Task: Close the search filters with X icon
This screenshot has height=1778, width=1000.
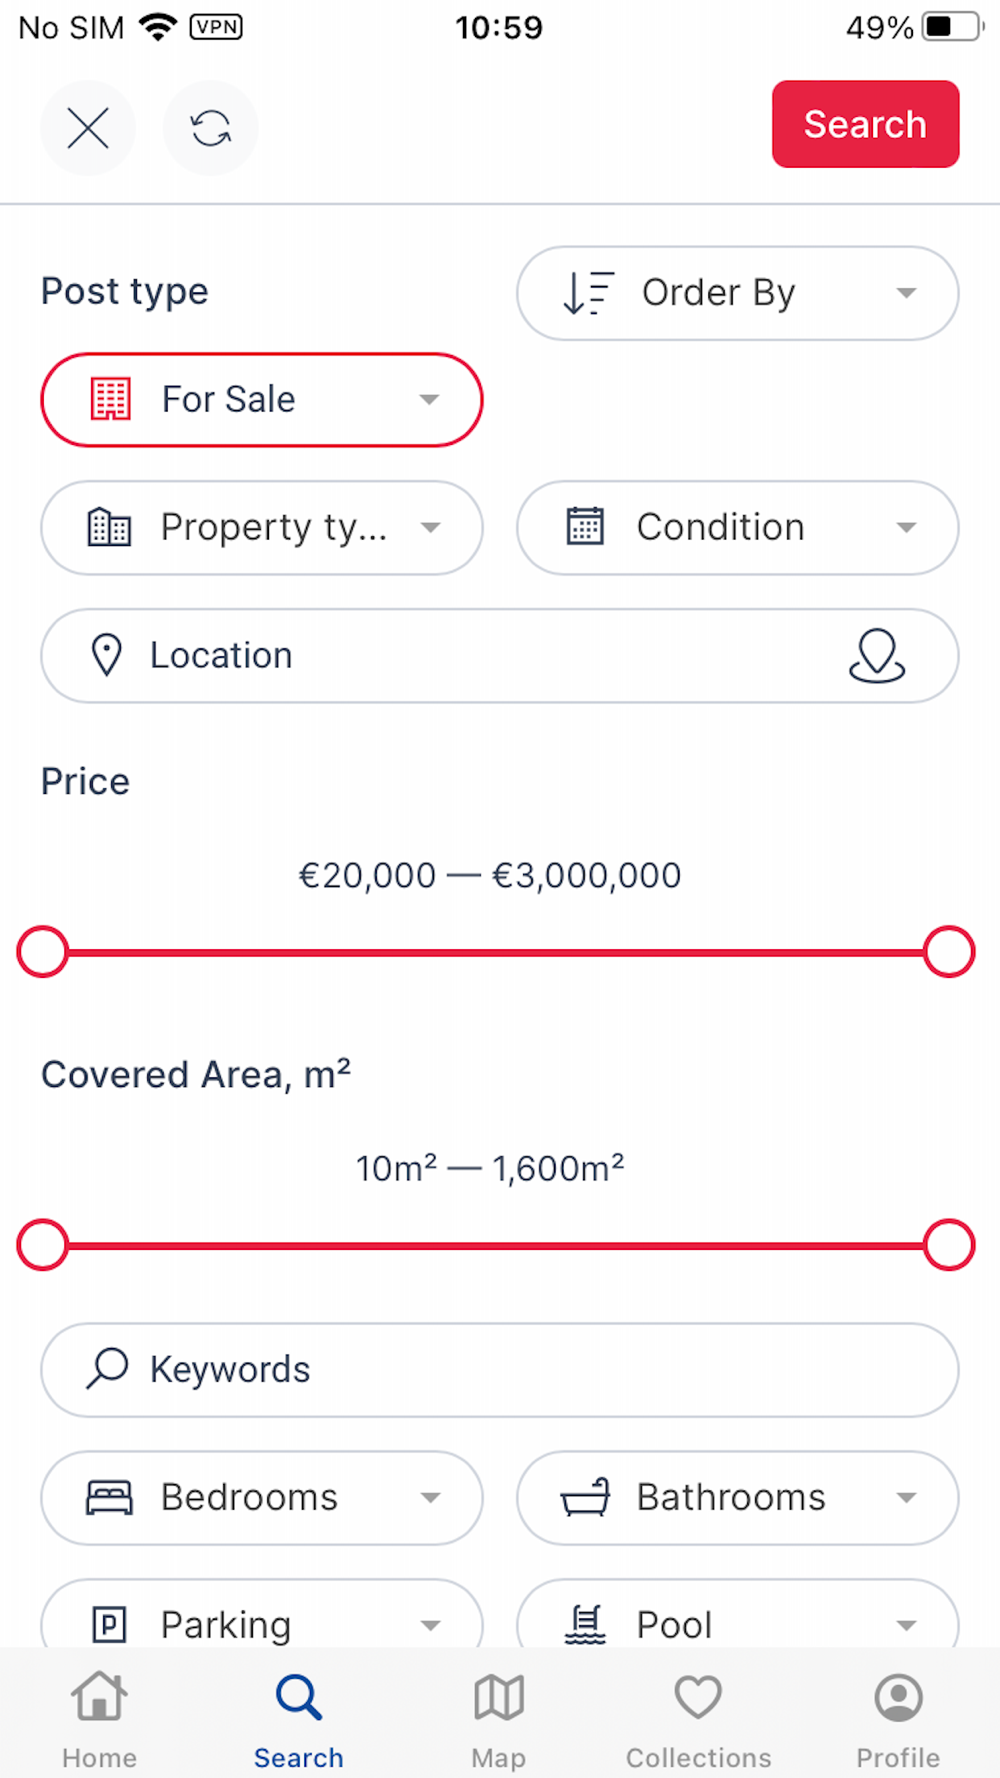Action: (88, 128)
